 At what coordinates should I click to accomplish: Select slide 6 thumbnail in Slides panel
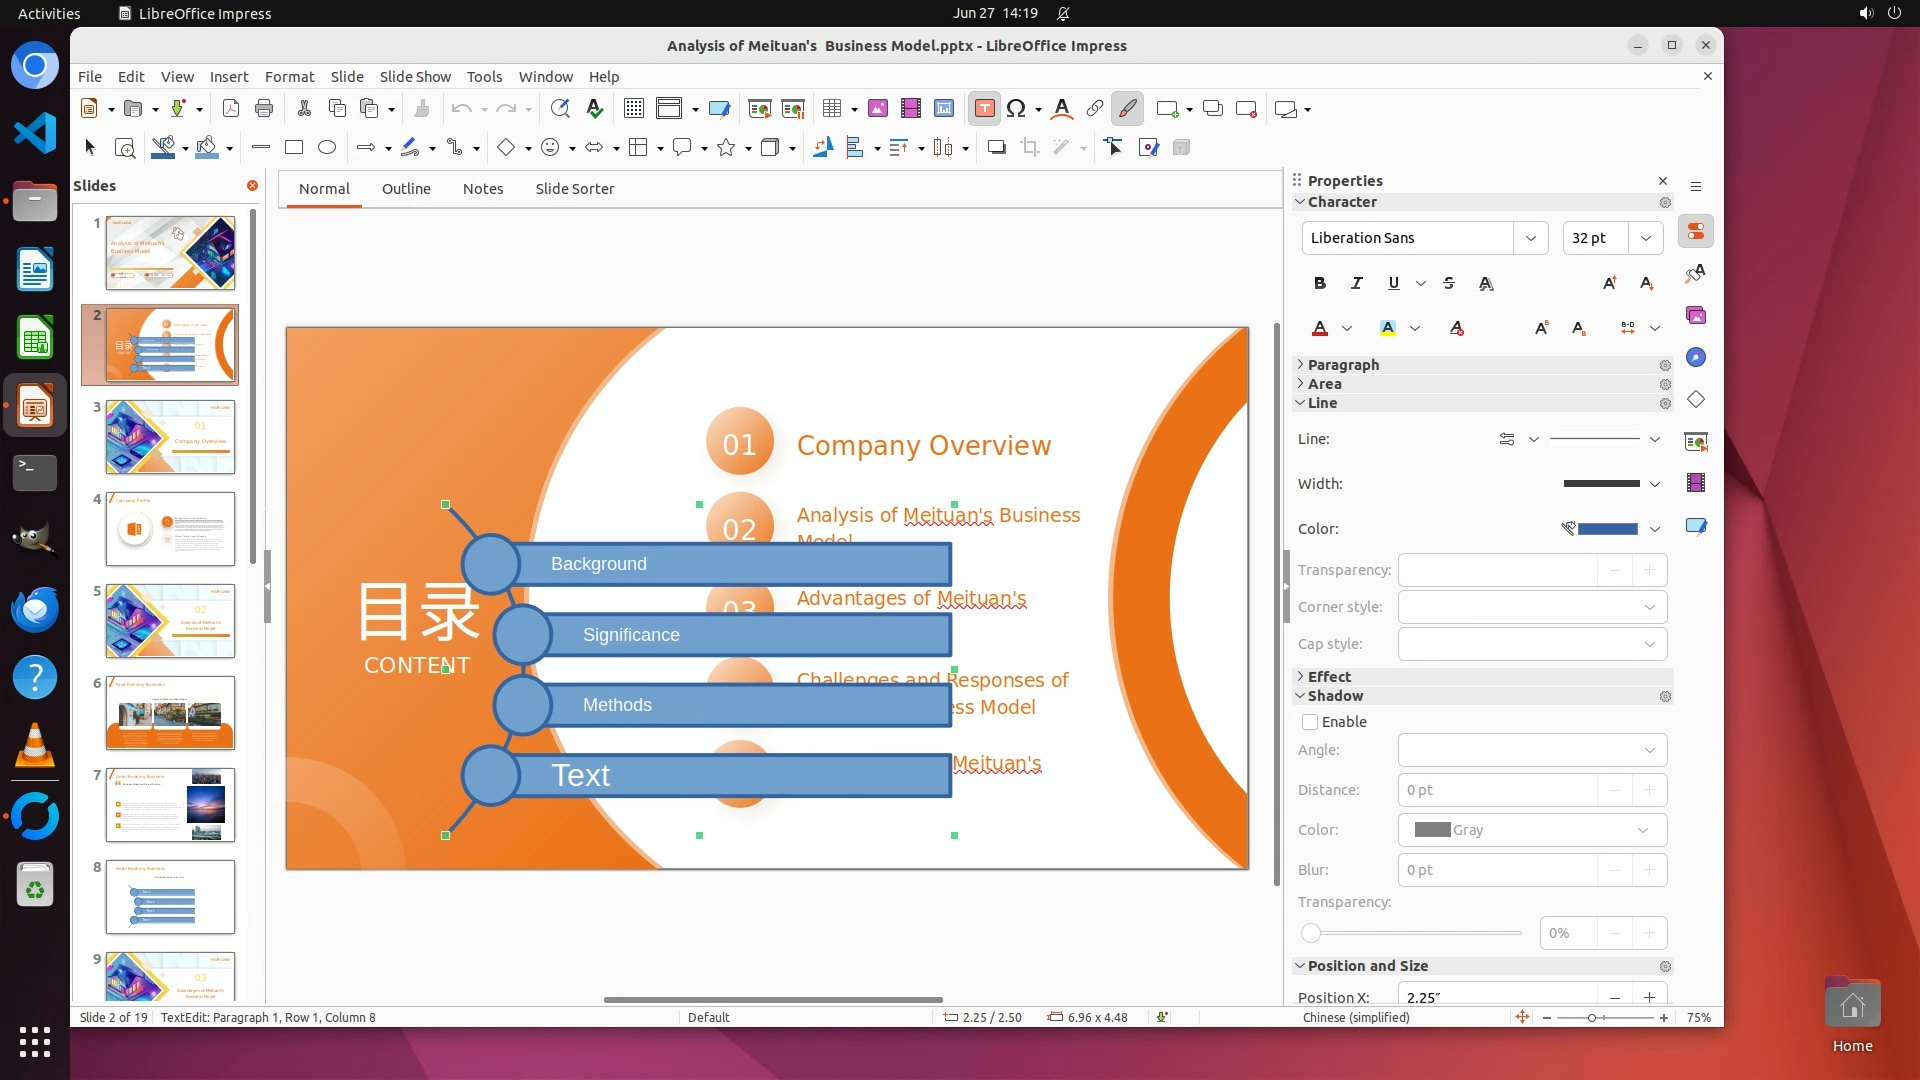click(x=170, y=713)
